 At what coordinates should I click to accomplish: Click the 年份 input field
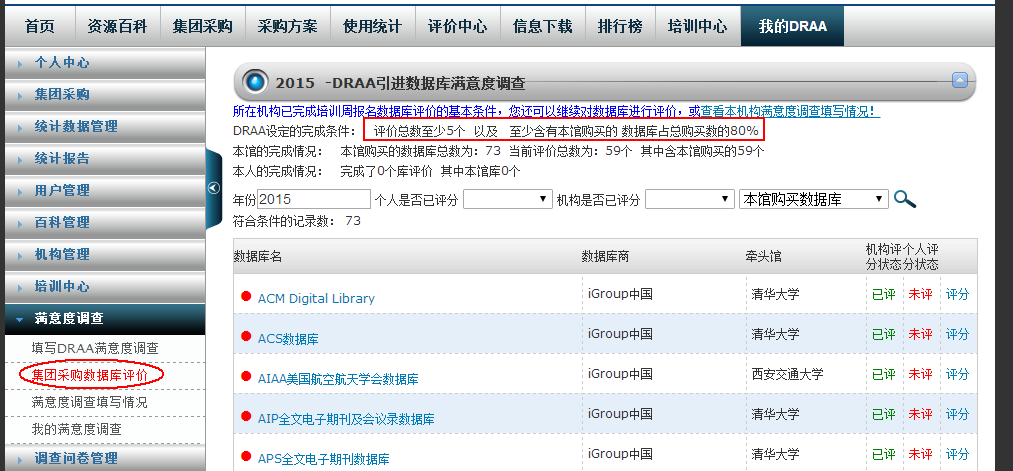tap(314, 200)
